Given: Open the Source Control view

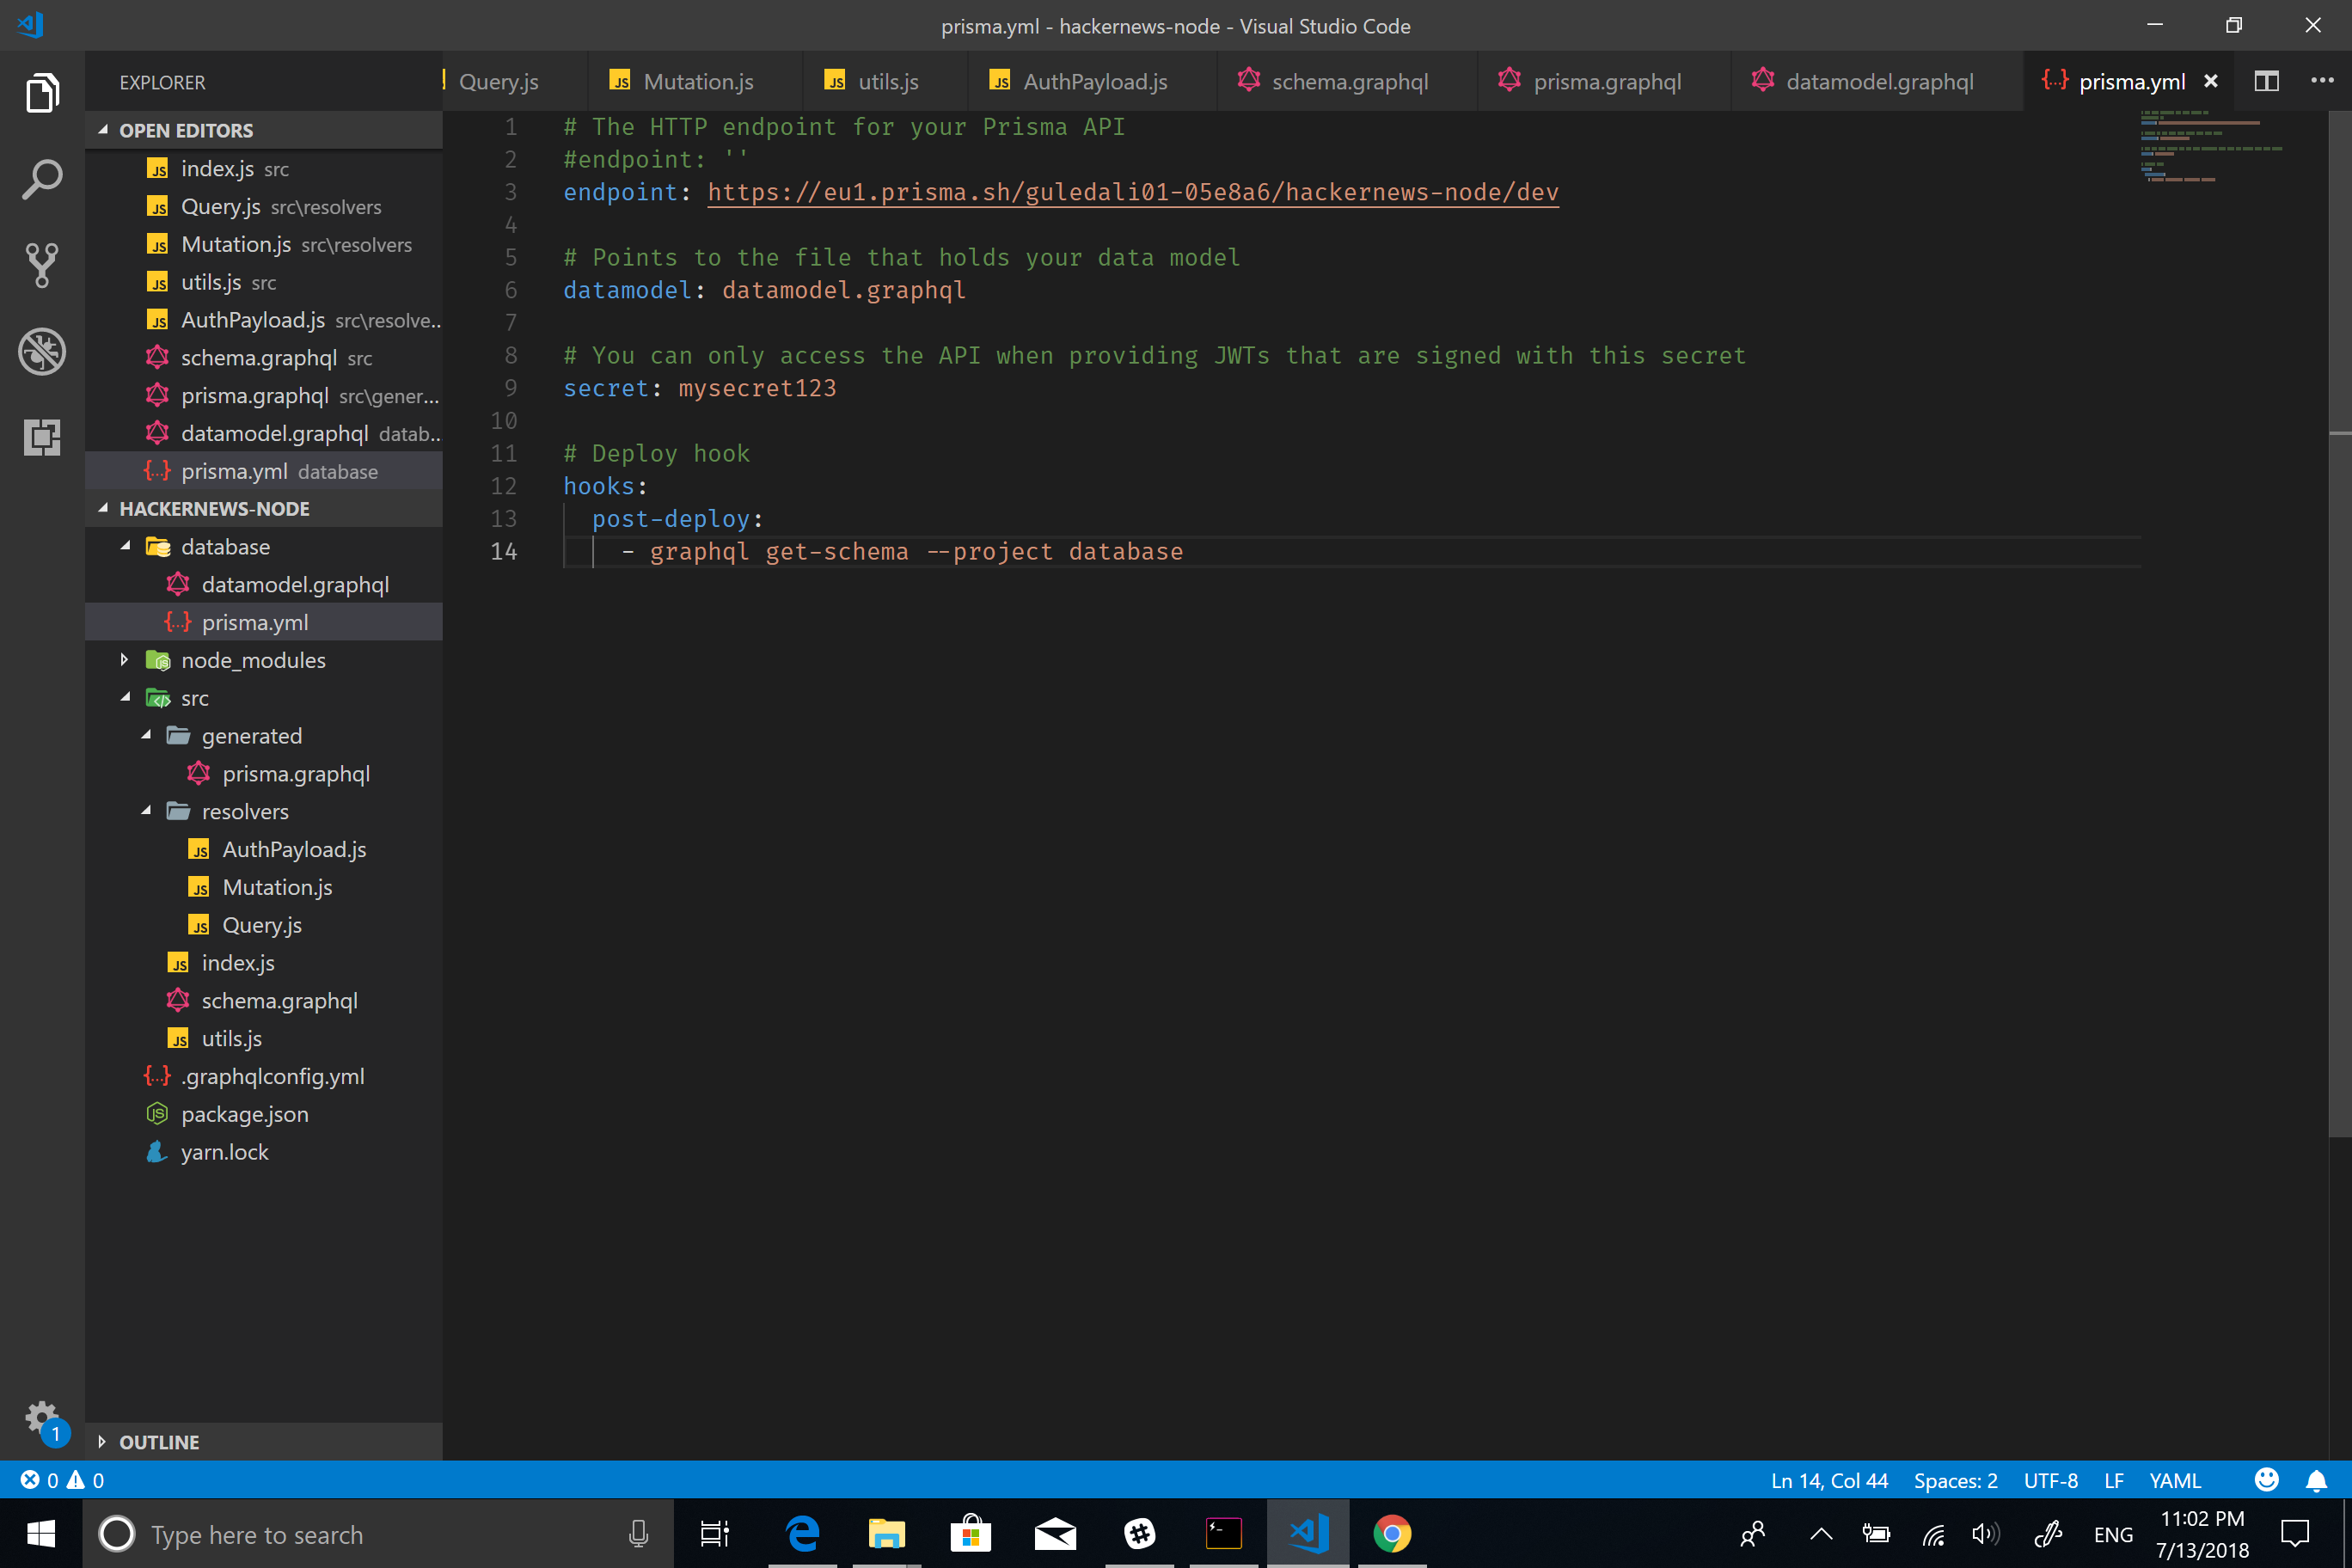Looking at the screenshot, I should pyautogui.click(x=42, y=265).
